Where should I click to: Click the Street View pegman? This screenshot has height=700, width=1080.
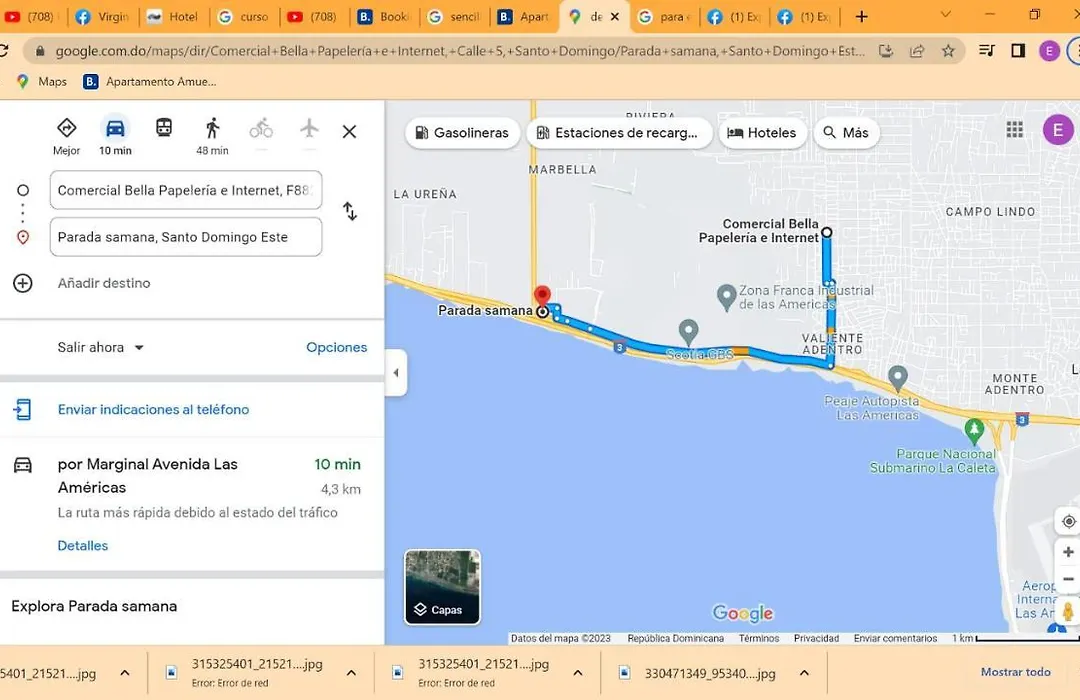click(x=1068, y=611)
